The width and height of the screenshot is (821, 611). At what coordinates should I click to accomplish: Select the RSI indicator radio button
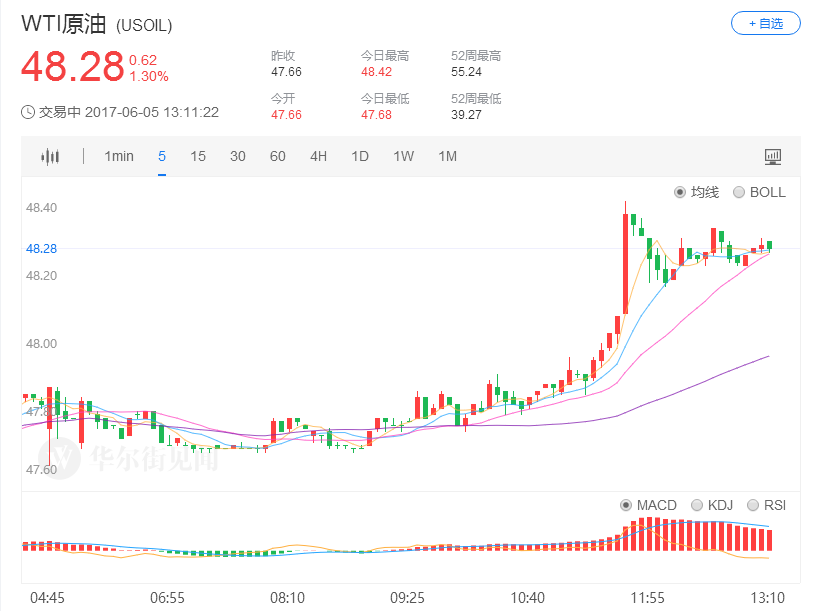pyautogui.click(x=753, y=505)
